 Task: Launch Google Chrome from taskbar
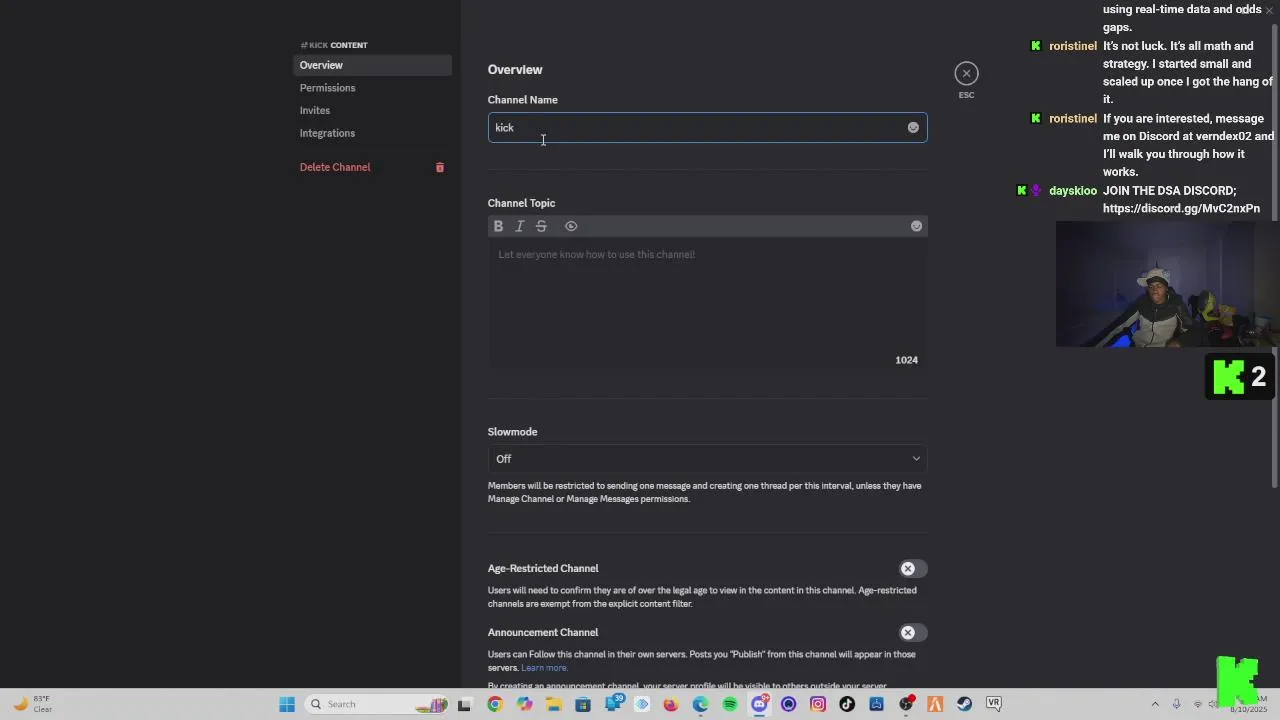point(494,704)
